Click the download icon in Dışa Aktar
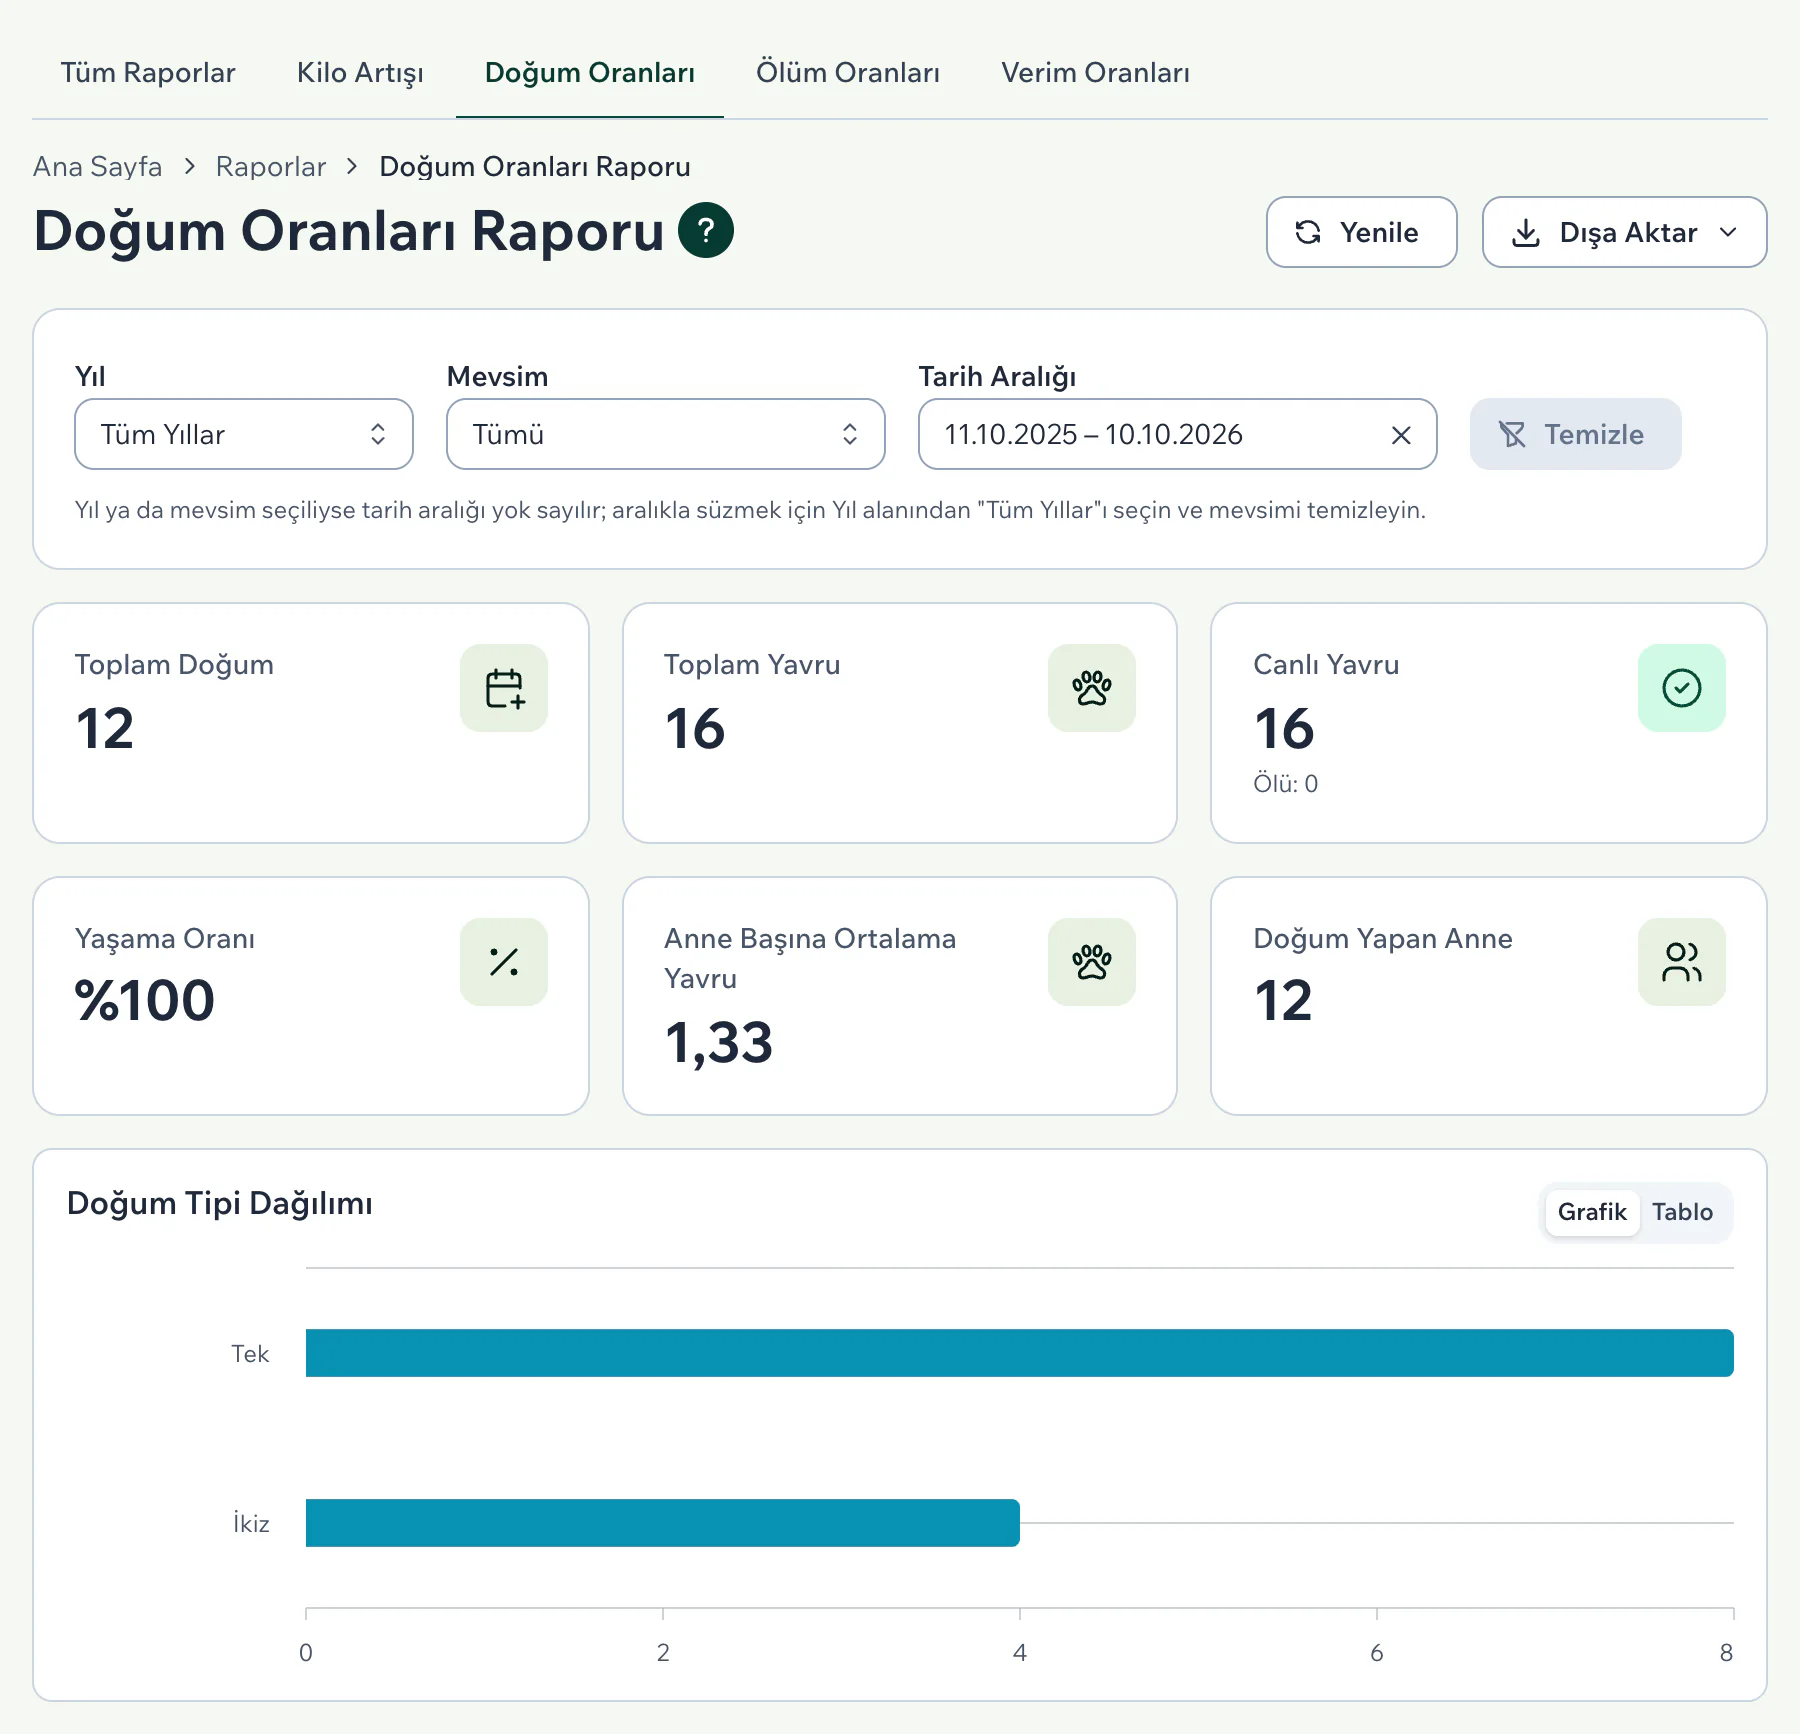The width and height of the screenshot is (1800, 1734). point(1526,232)
